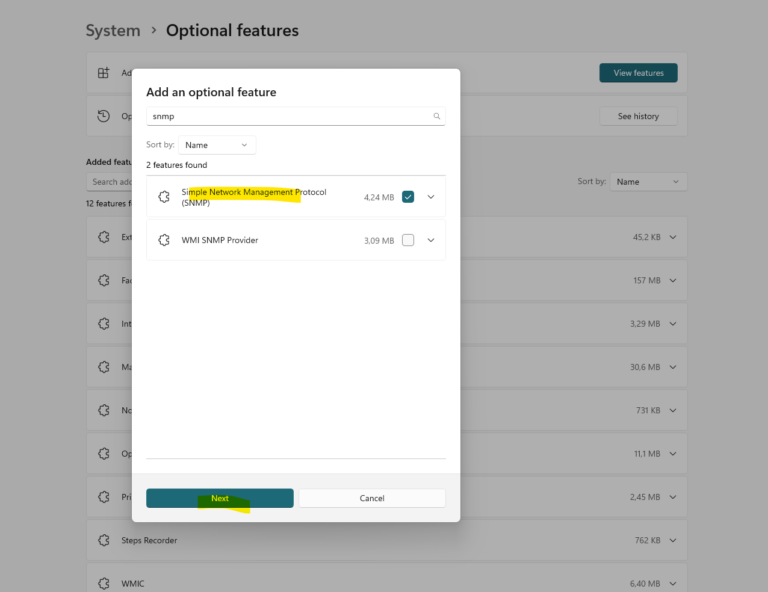
Task: Click the View features button
Action: click(639, 73)
